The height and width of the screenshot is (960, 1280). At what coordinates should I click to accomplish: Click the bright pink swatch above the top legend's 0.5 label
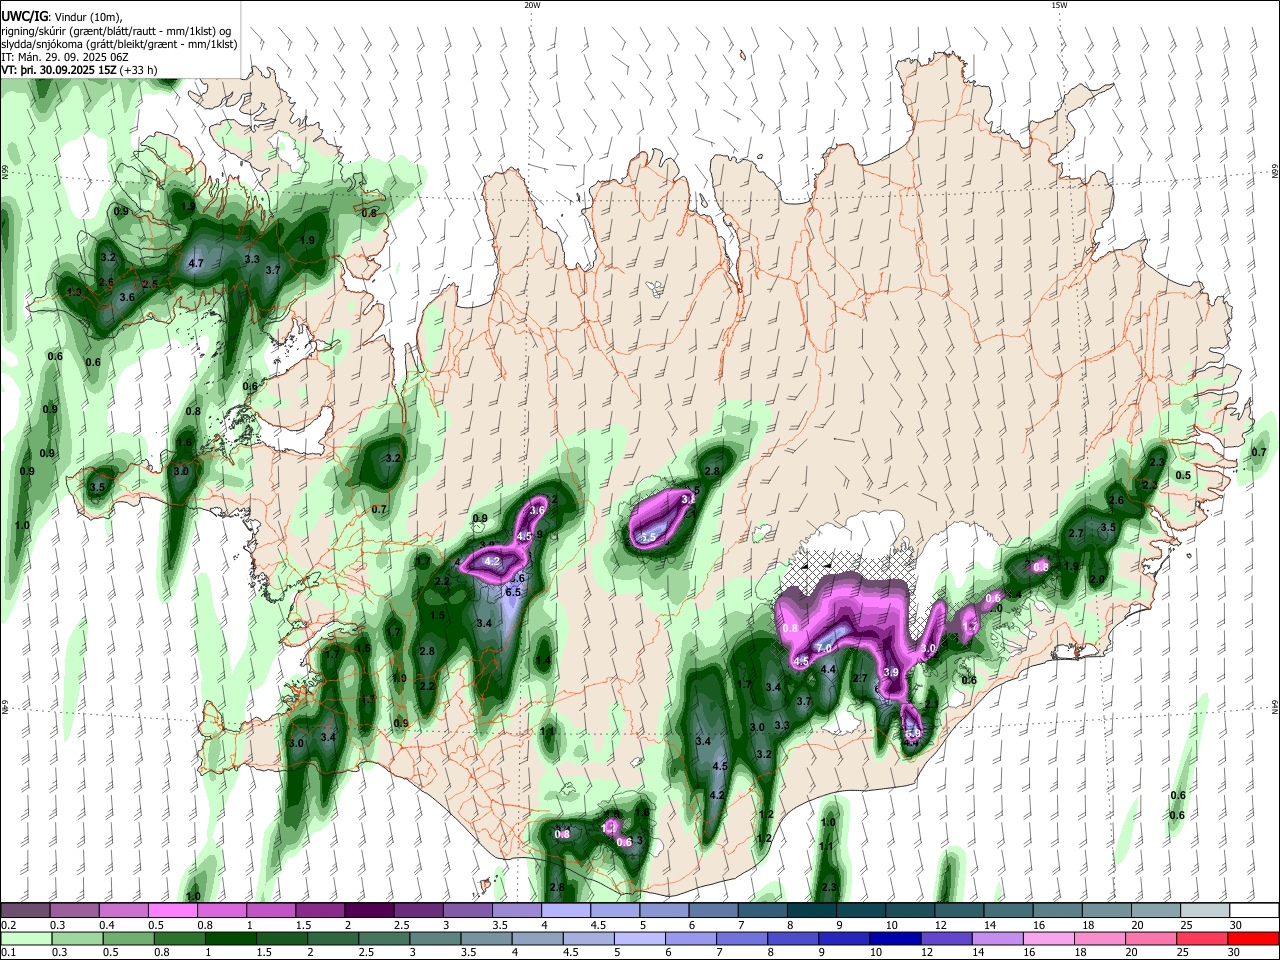pyautogui.click(x=172, y=911)
